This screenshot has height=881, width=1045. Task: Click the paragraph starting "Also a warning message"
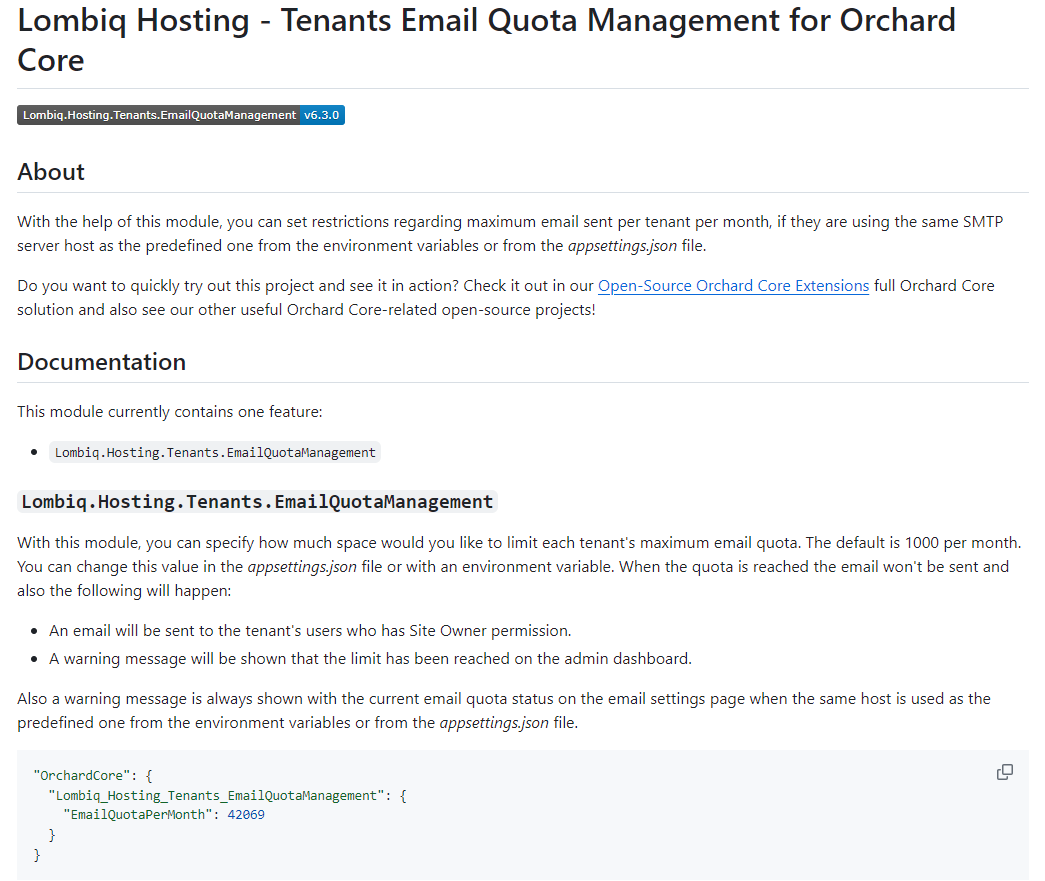pyautogui.click(x=504, y=710)
